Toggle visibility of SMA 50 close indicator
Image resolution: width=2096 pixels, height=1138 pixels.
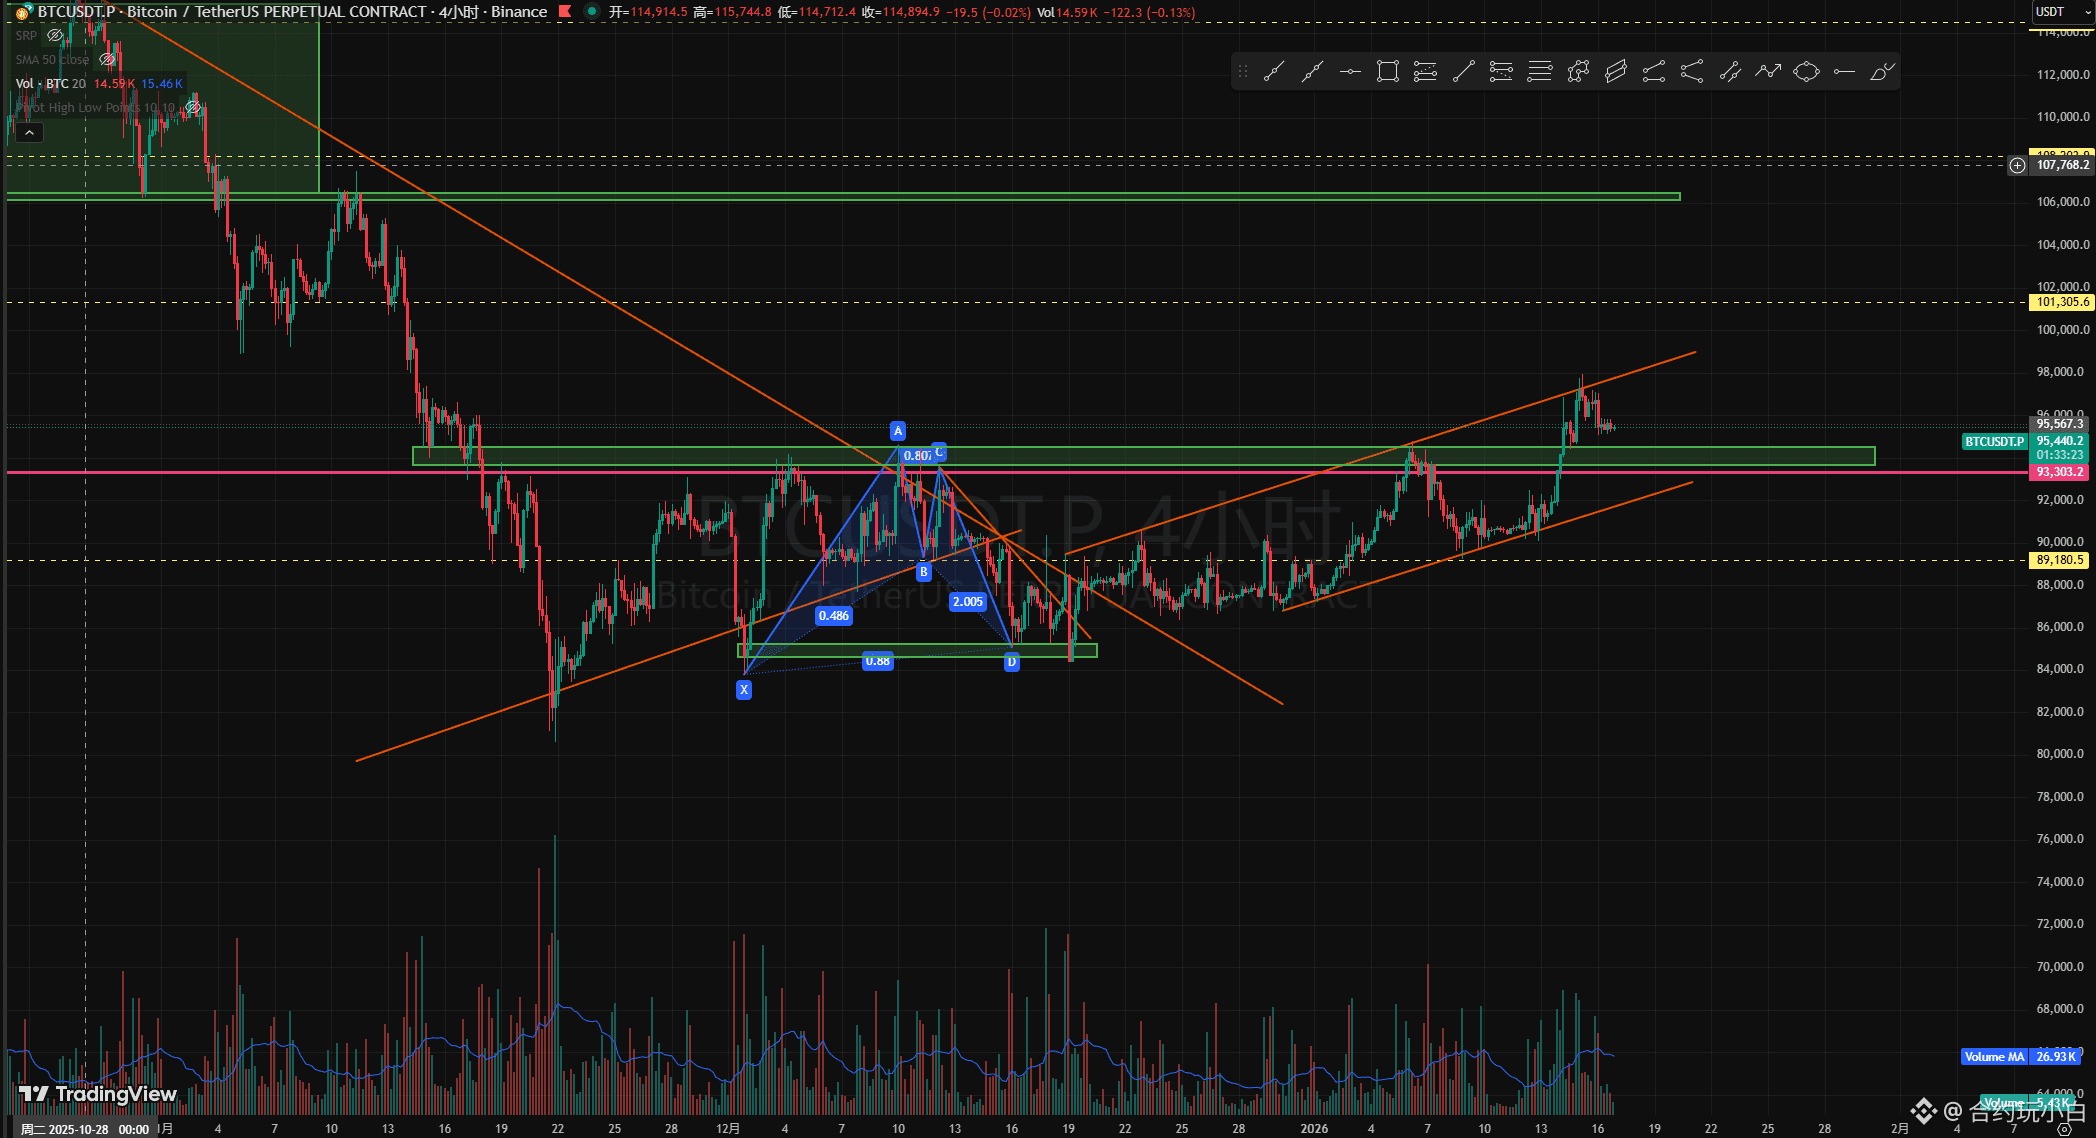108,59
